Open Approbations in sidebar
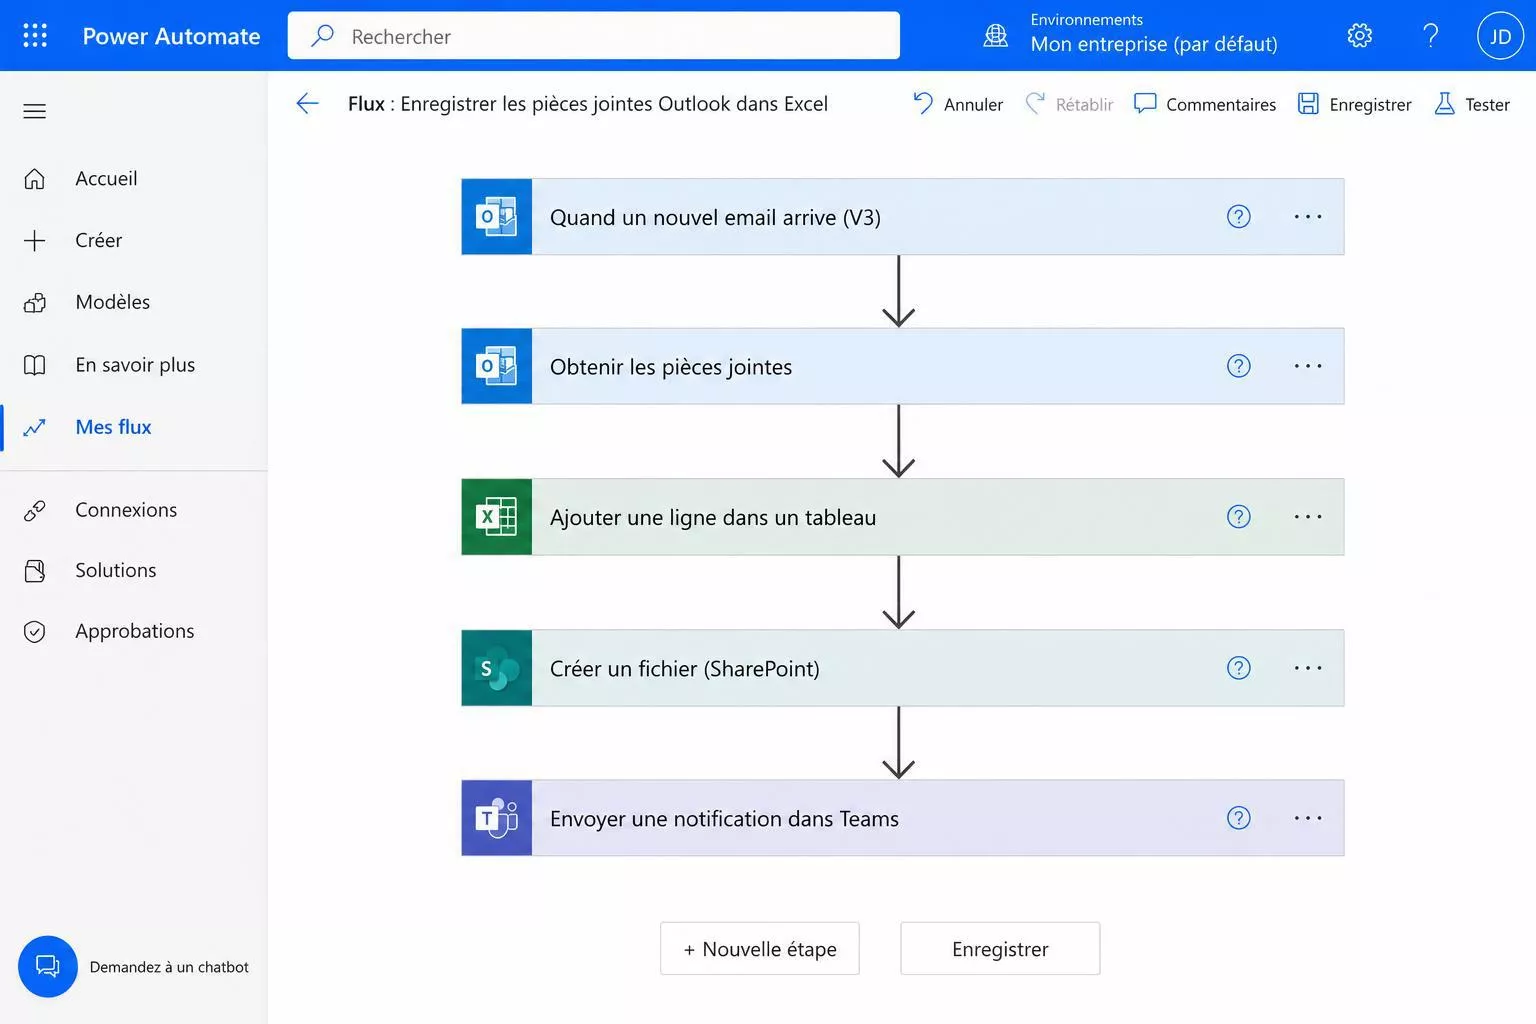The height and width of the screenshot is (1024, 1536). (x=134, y=632)
